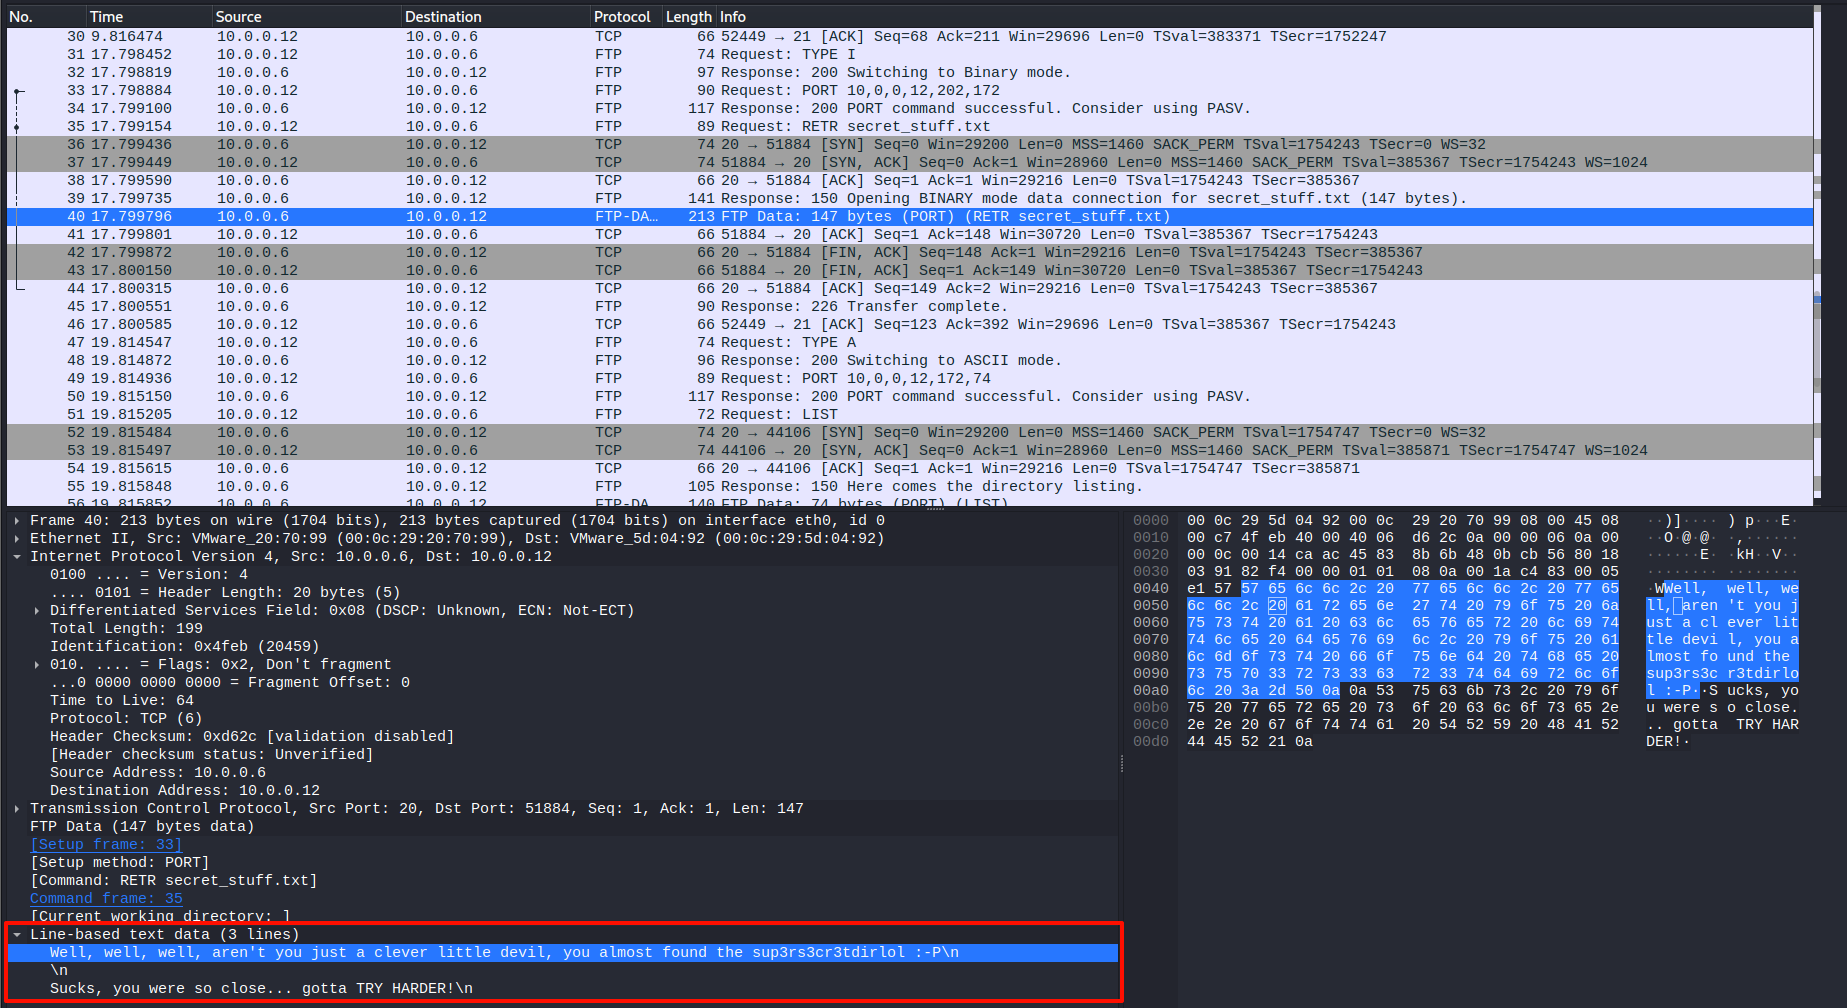Select the Total Length: 199 field
The image size is (1847, 1008).
(x=562, y=629)
